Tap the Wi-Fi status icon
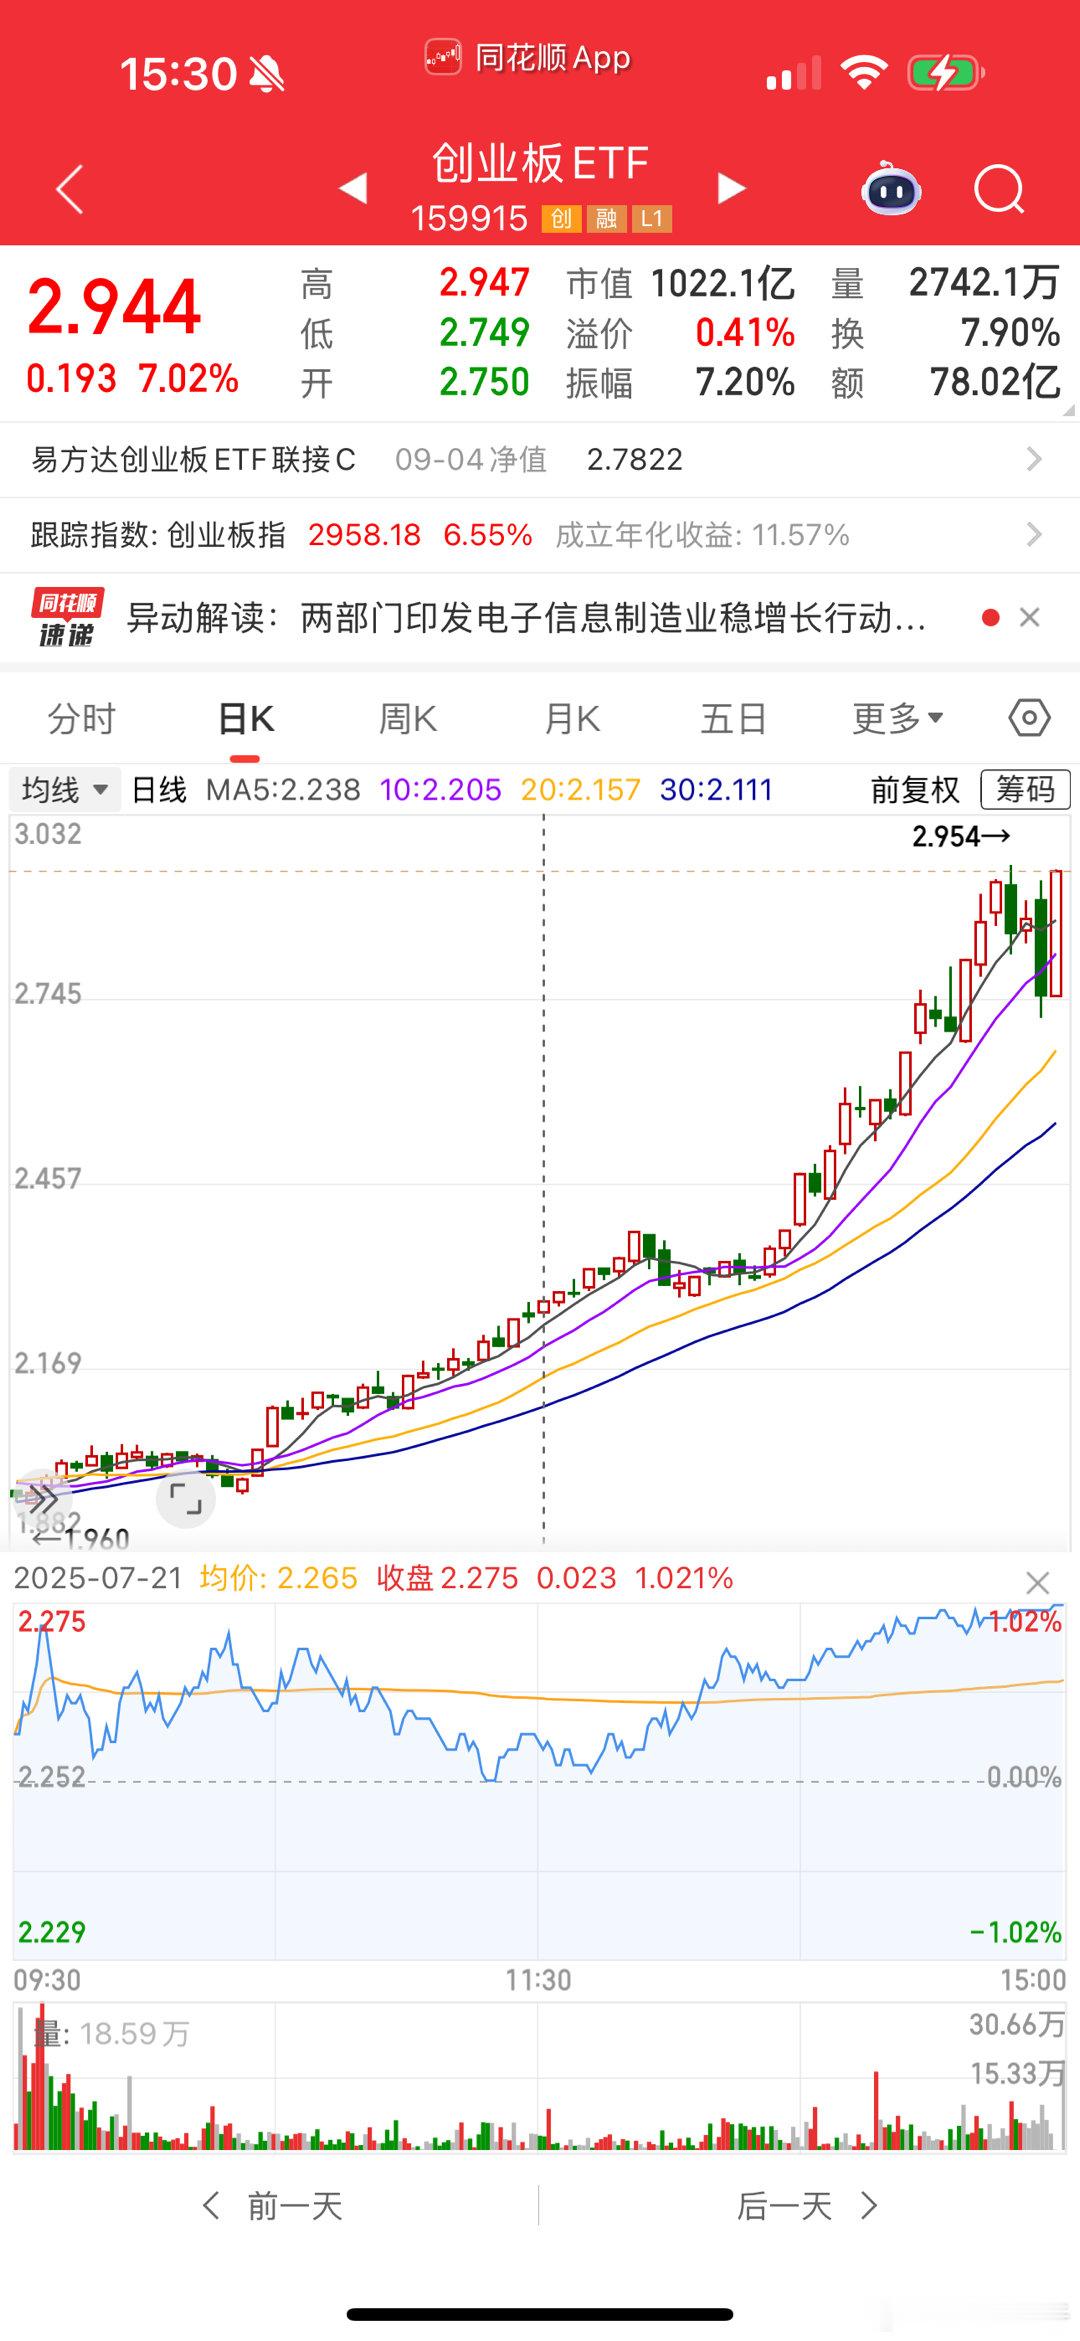The height and width of the screenshot is (2341, 1080). pos(863,73)
